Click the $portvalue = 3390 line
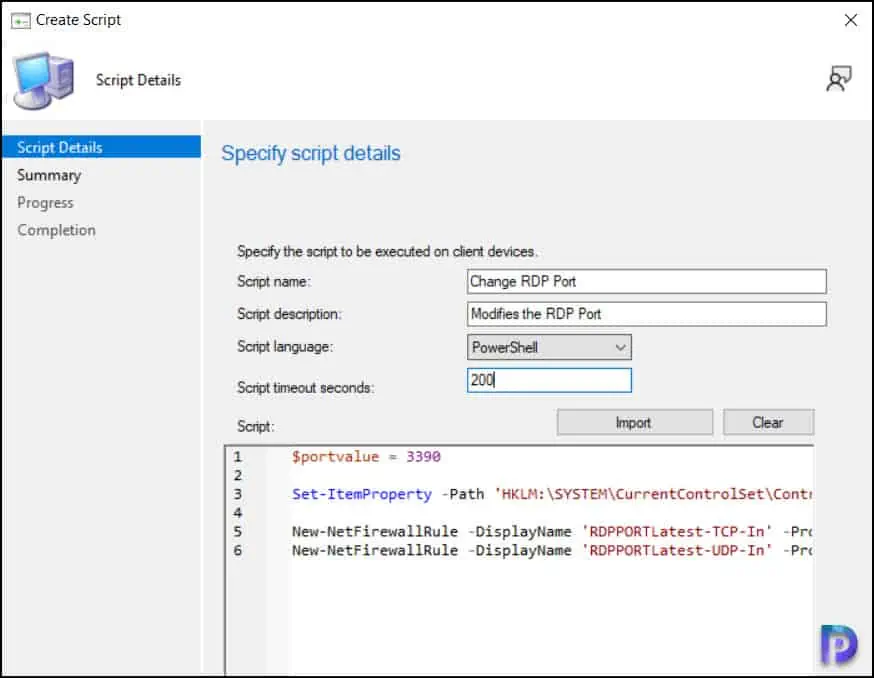Screen dimensions: 874x678 point(366,457)
